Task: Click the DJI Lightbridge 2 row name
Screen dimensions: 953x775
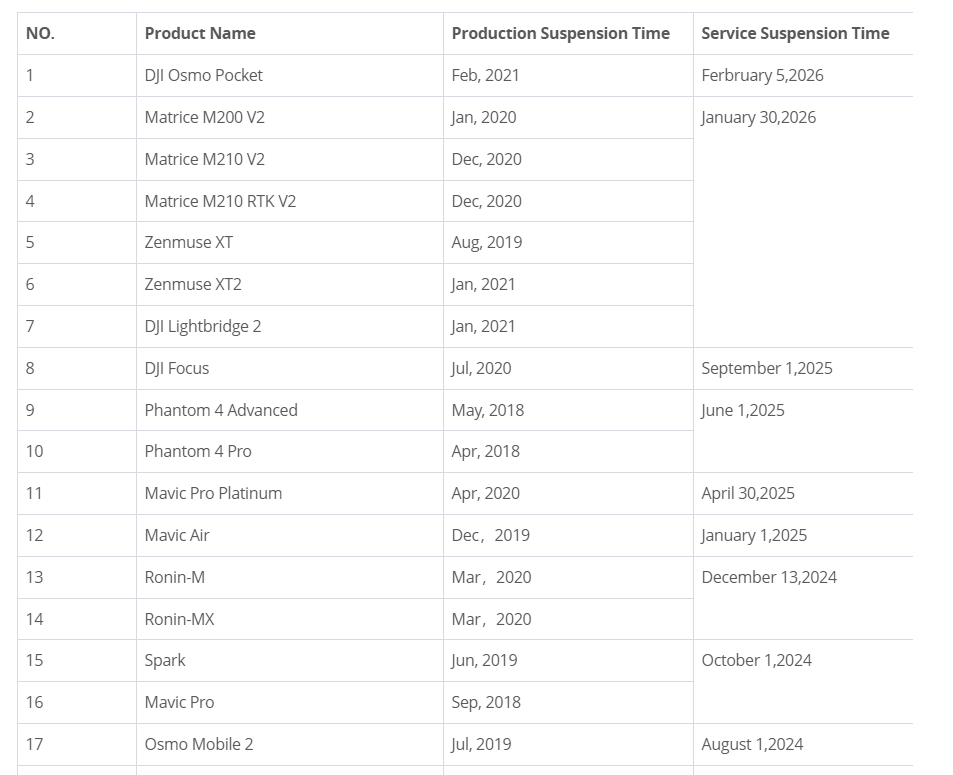Action: click(203, 326)
